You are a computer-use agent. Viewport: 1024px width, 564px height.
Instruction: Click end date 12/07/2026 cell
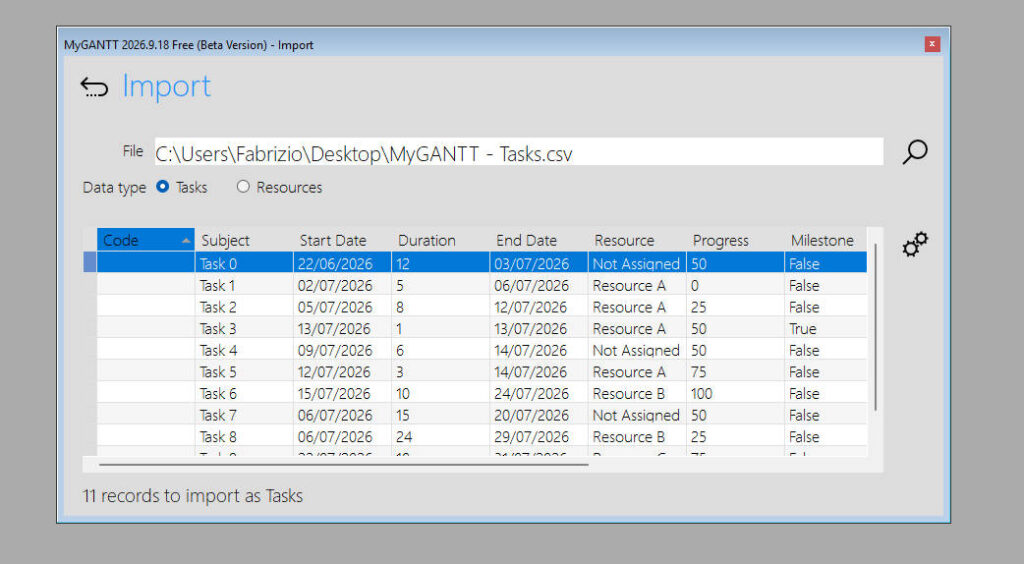(x=539, y=307)
